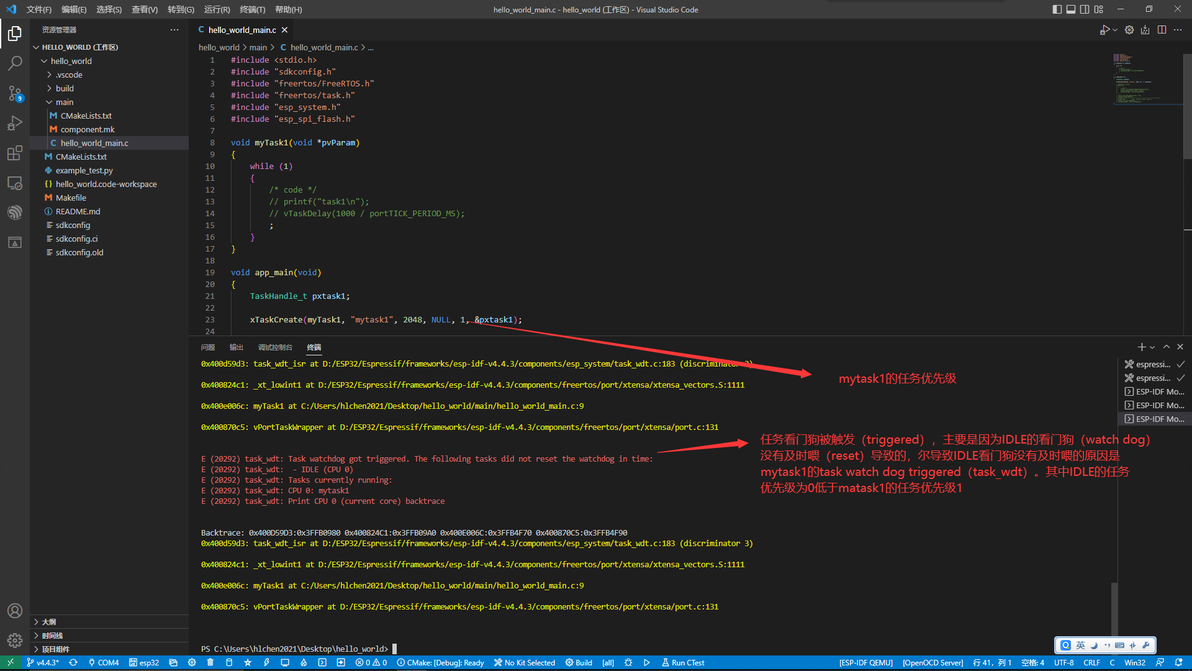This screenshot has height=671, width=1192.
Task: Open the Explorer view in activity bar
Action: (14, 33)
